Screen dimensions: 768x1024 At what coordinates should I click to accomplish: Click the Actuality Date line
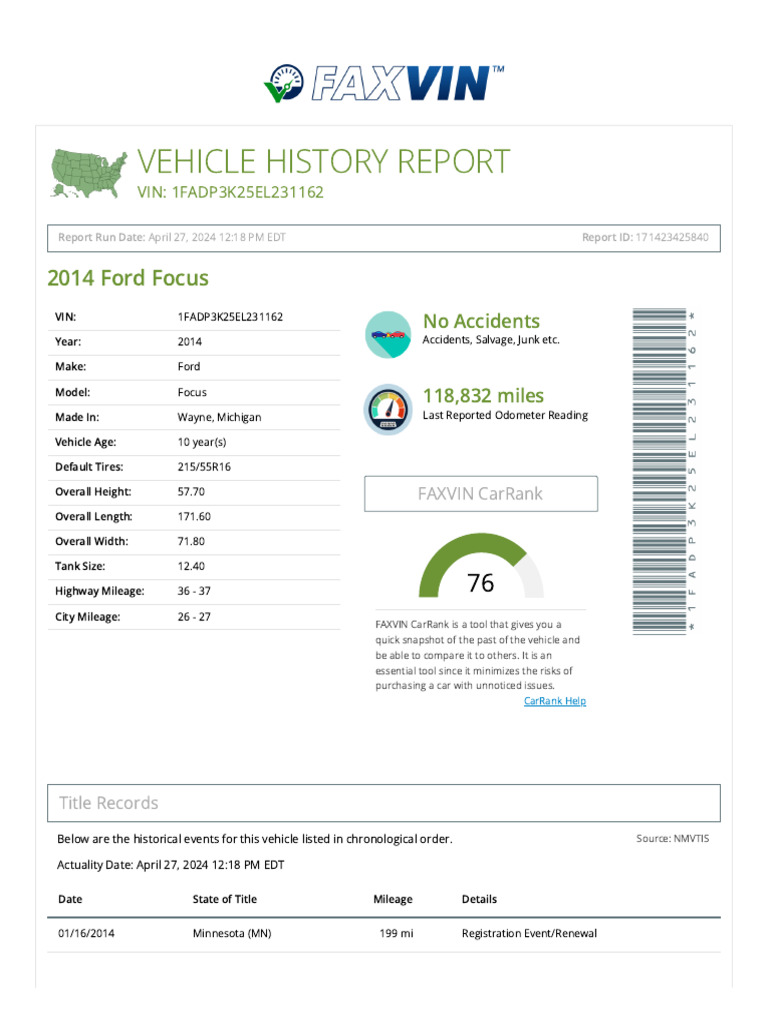(170, 865)
